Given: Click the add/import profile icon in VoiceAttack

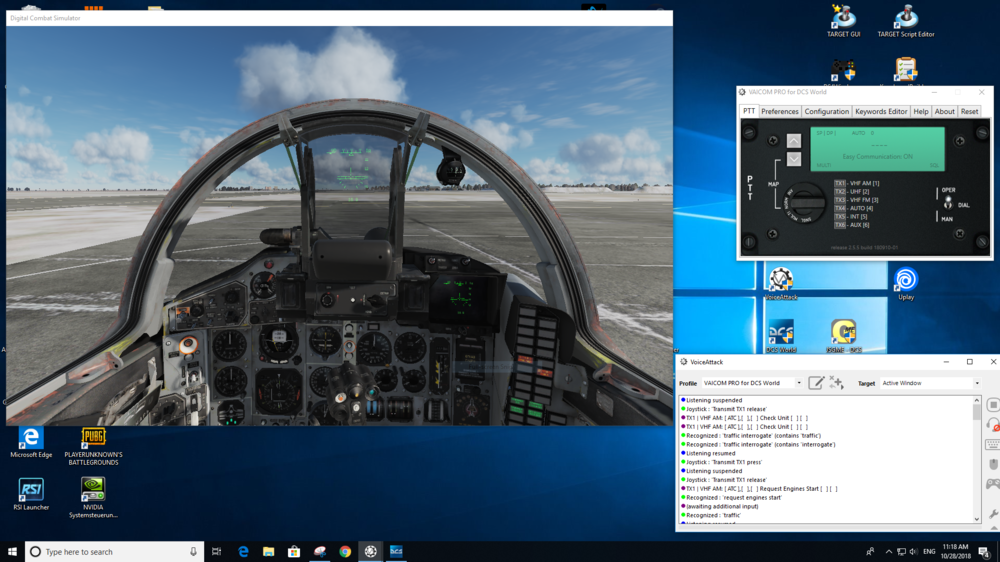Looking at the screenshot, I should 836,383.
